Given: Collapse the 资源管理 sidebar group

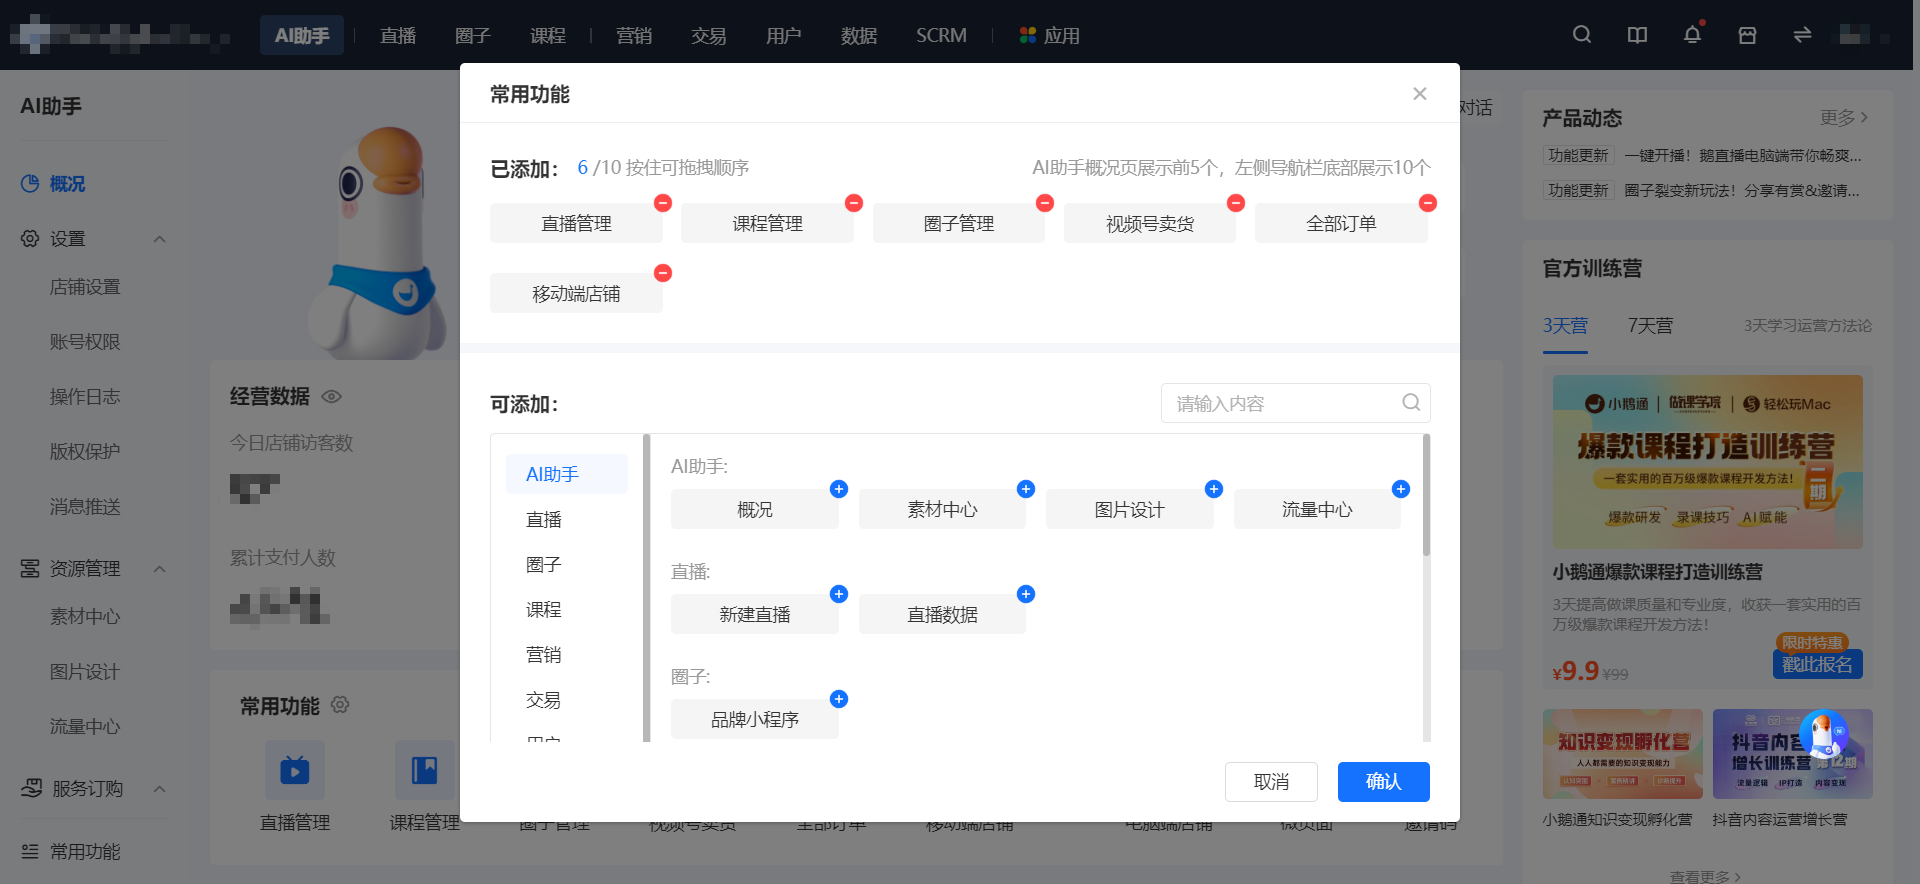Looking at the screenshot, I should pyautogui.click(x=159, y=569).
